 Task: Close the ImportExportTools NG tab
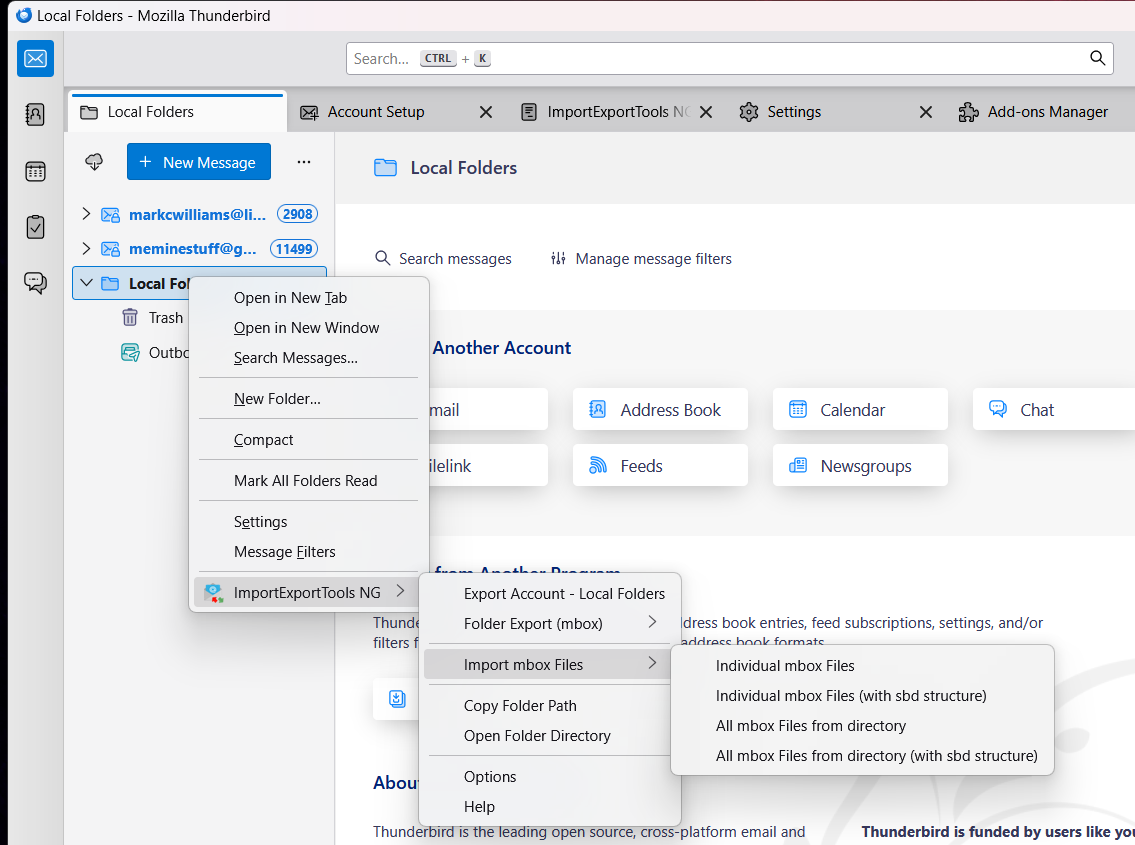pos(706,112)
